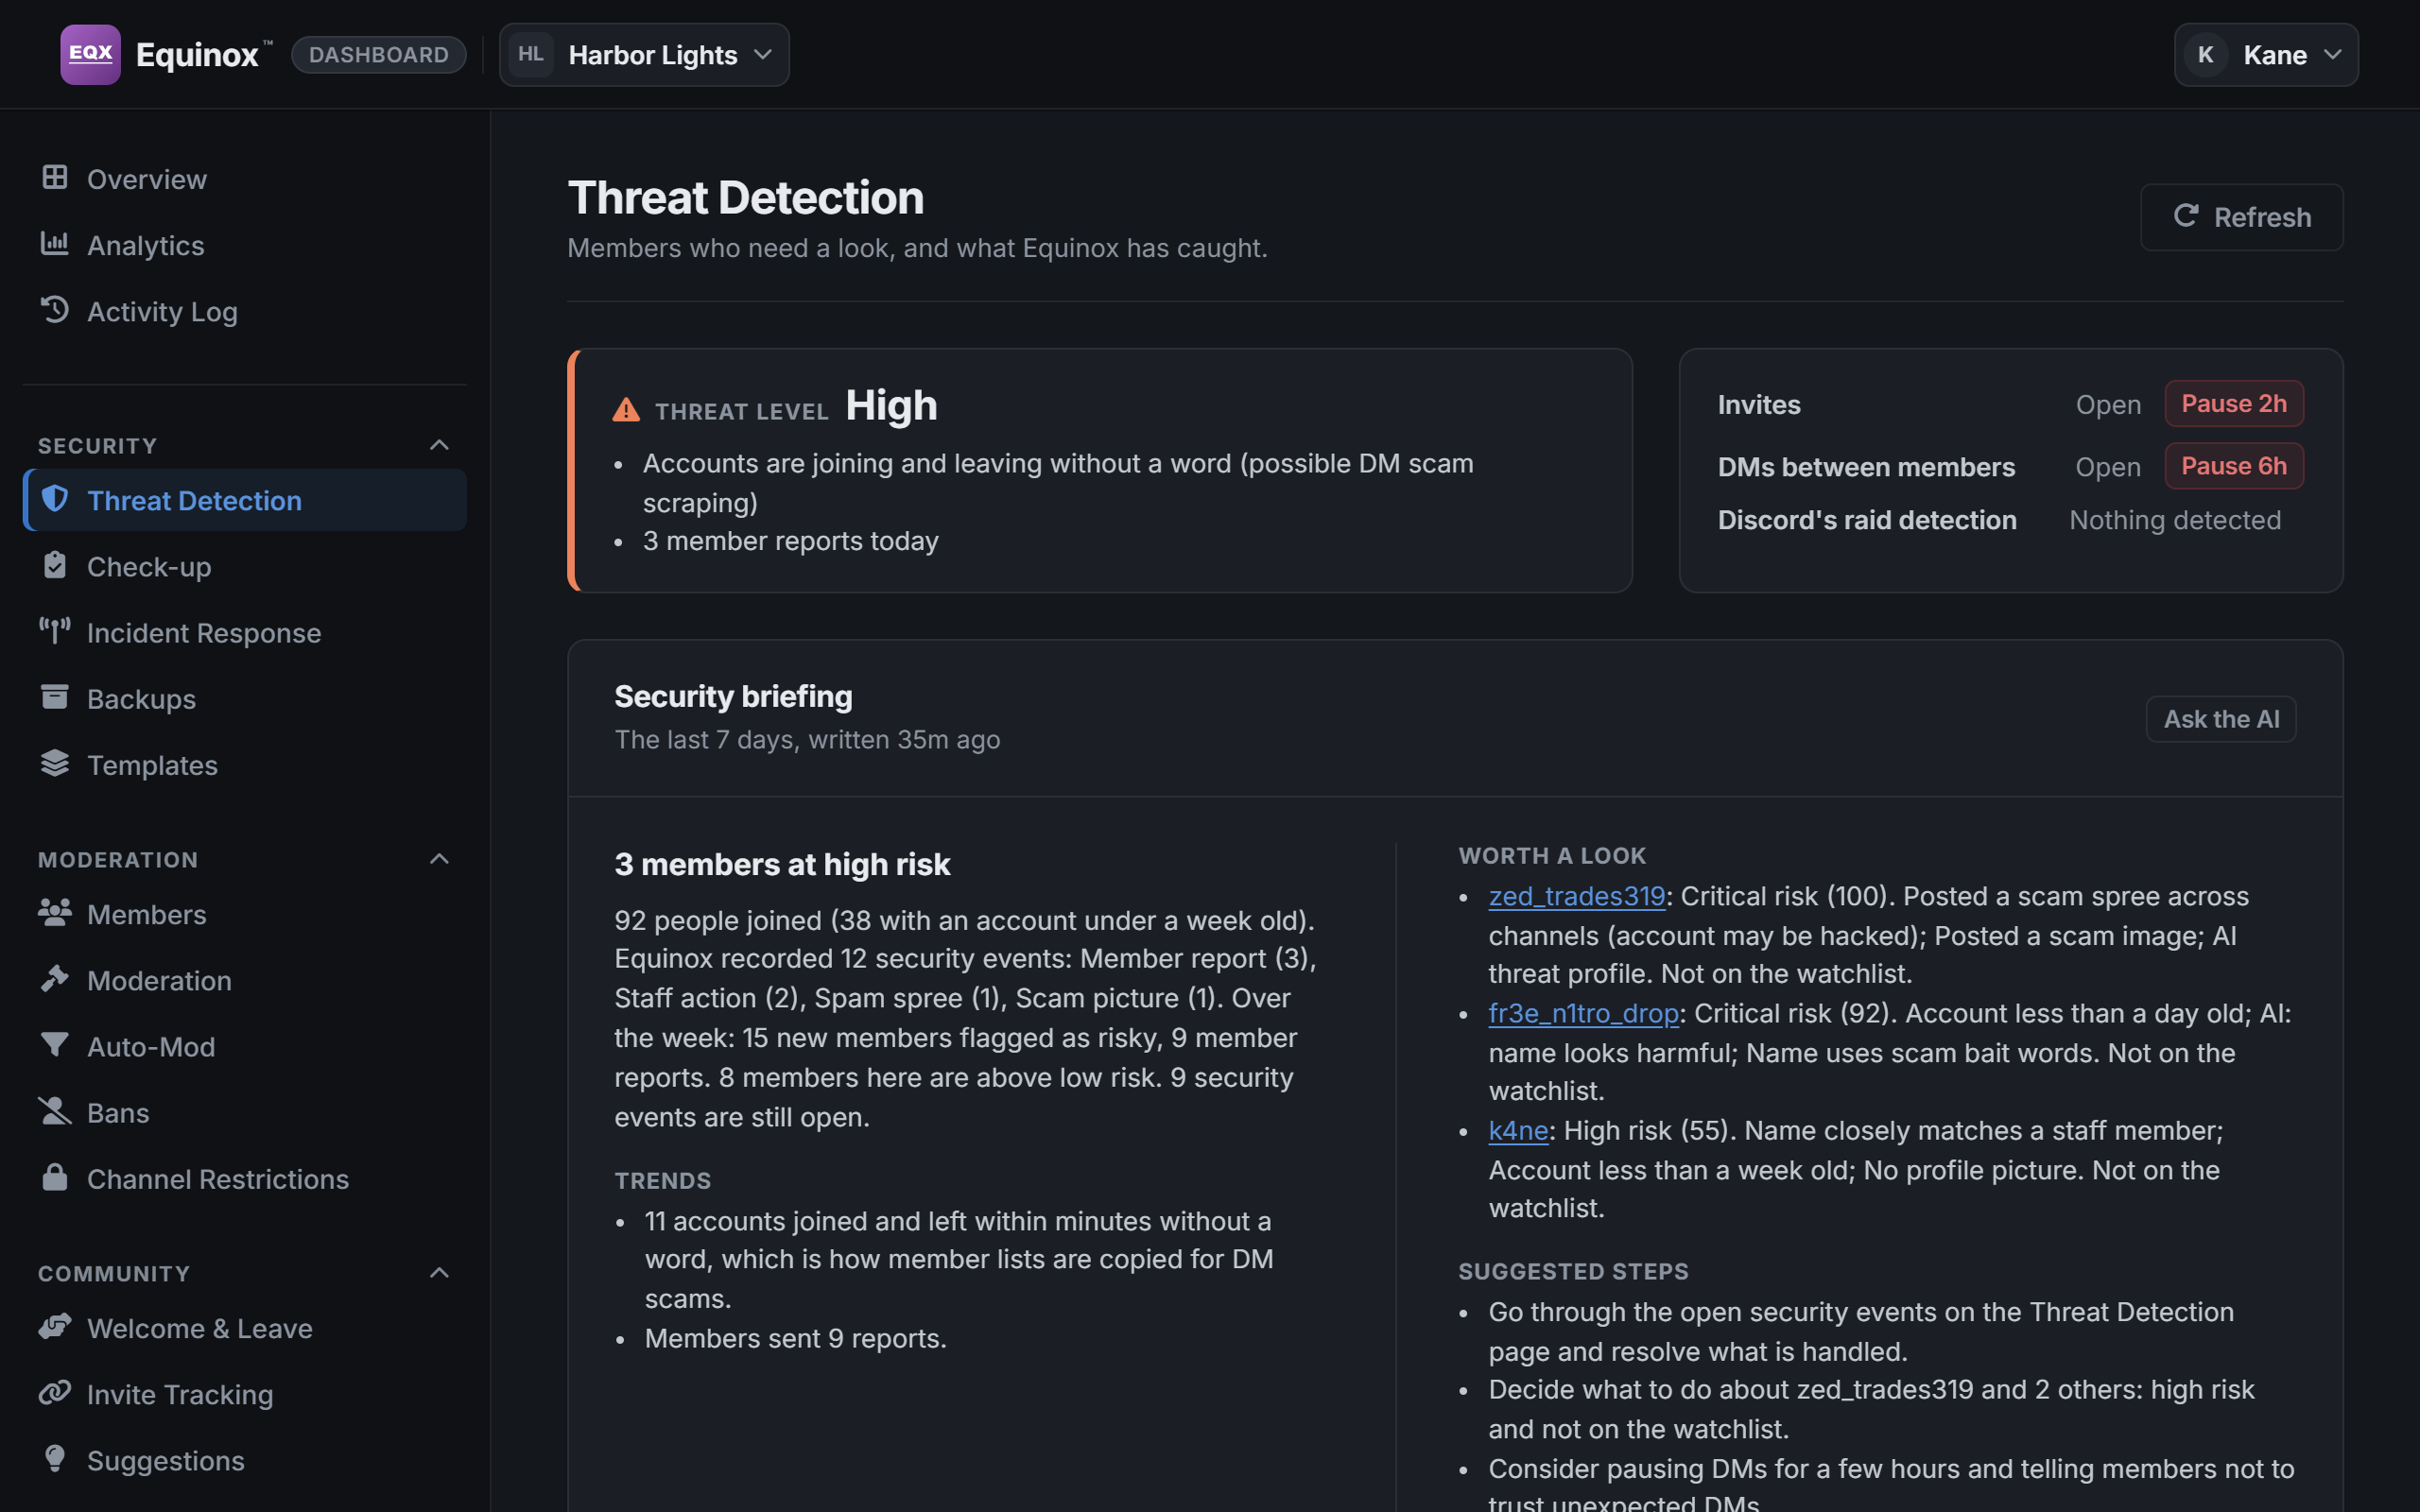Open the Harbor Lights server dropdown
Screen dimensions: 2420x1512
(644, 55)
